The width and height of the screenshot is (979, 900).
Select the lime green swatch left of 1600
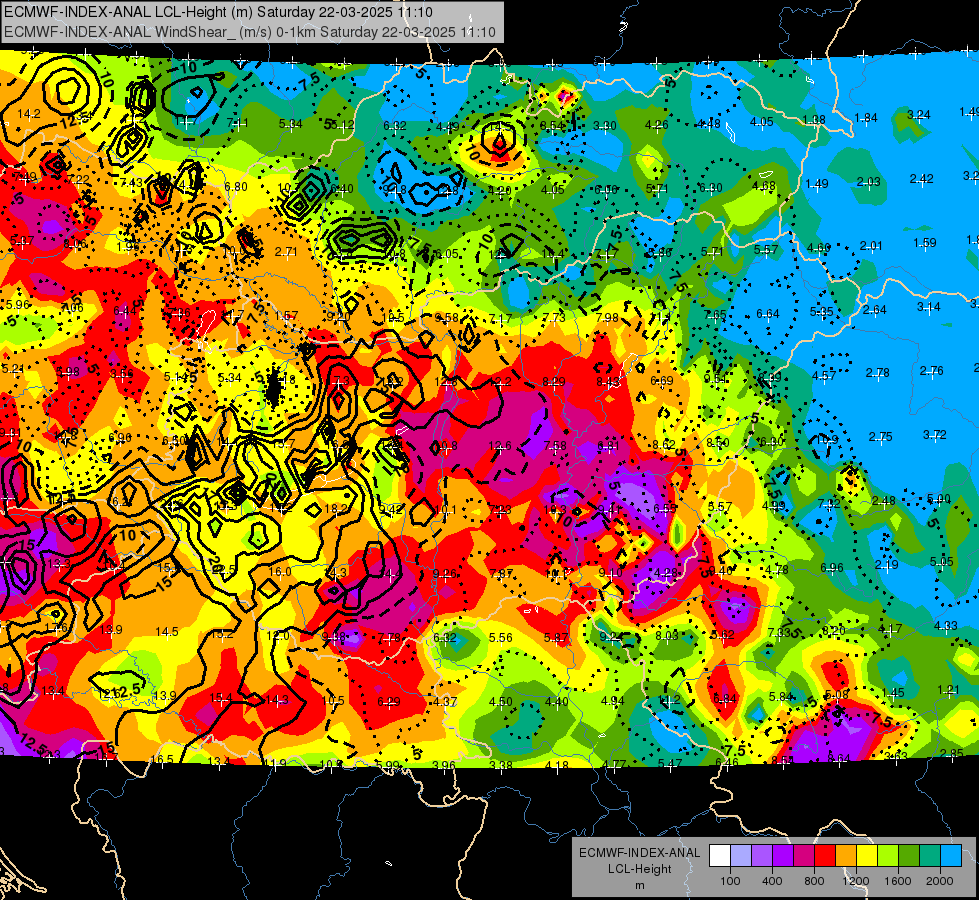[887, 855]
